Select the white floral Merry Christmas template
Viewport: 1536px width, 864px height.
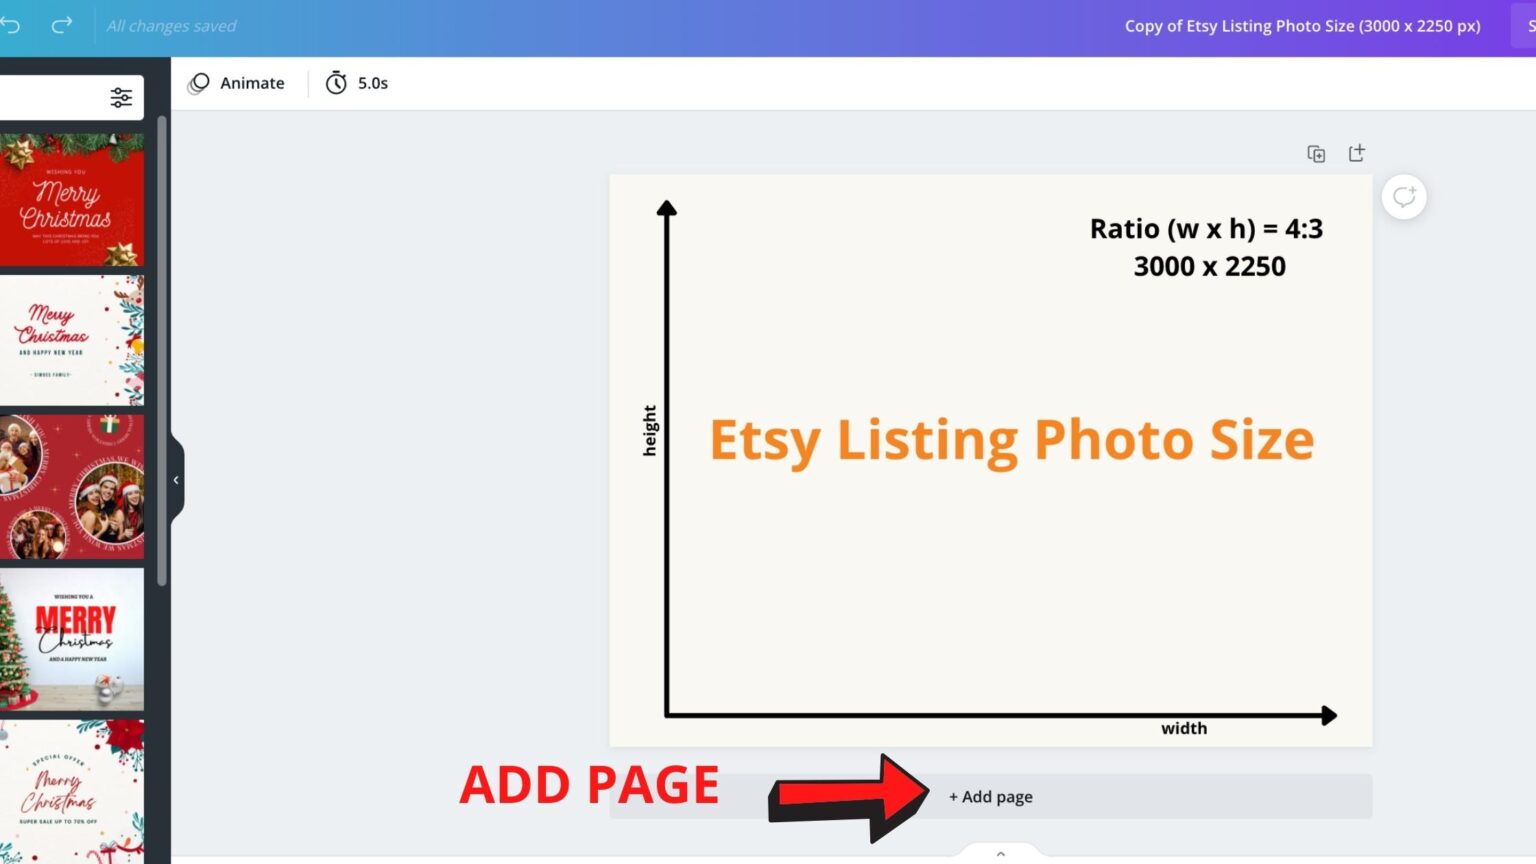click(72, 340)
